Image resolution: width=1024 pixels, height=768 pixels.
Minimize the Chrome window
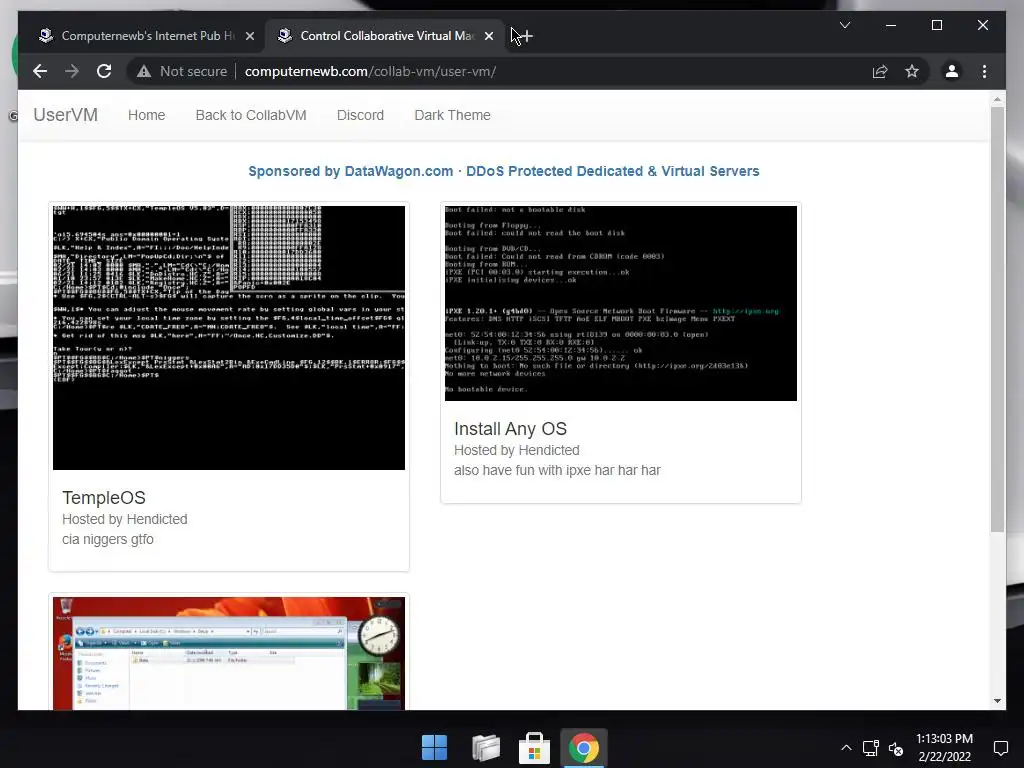pyautogui.click(x=891, y=25)
